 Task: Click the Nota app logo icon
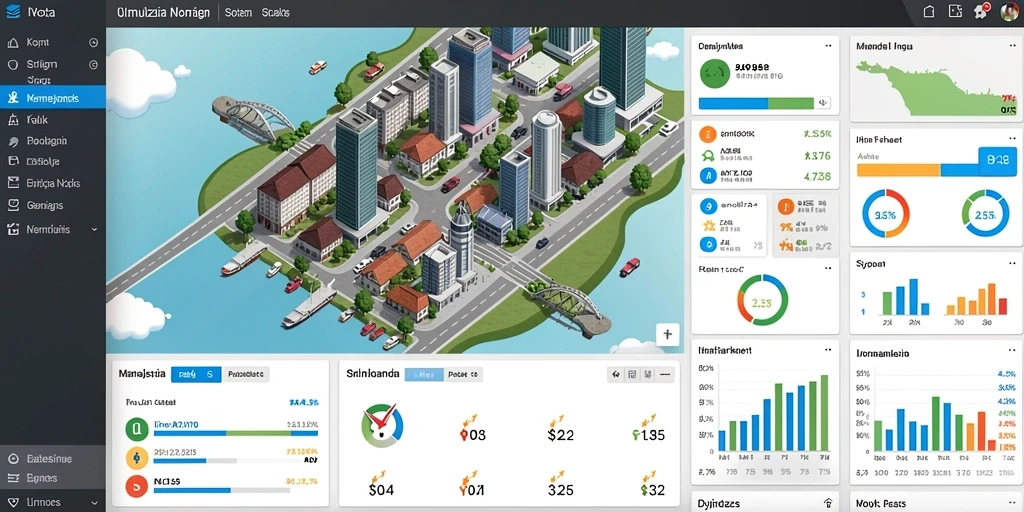12,12
